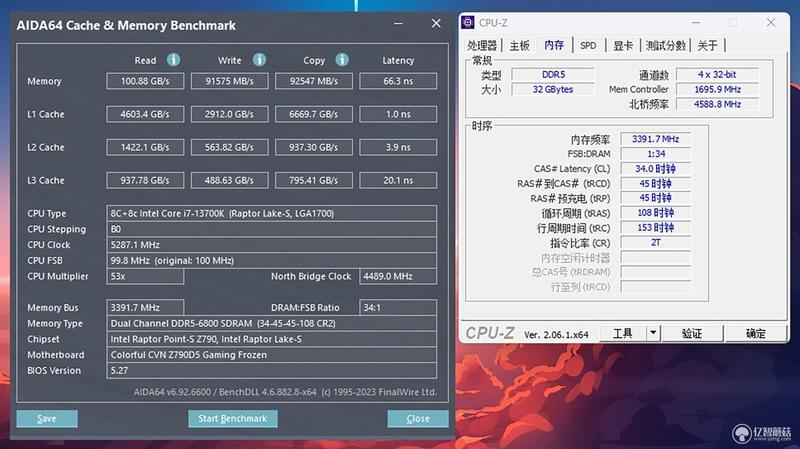
Task: Click L1 Cache Copy value 6669.7 GB/s
Action: coord(314,114)
